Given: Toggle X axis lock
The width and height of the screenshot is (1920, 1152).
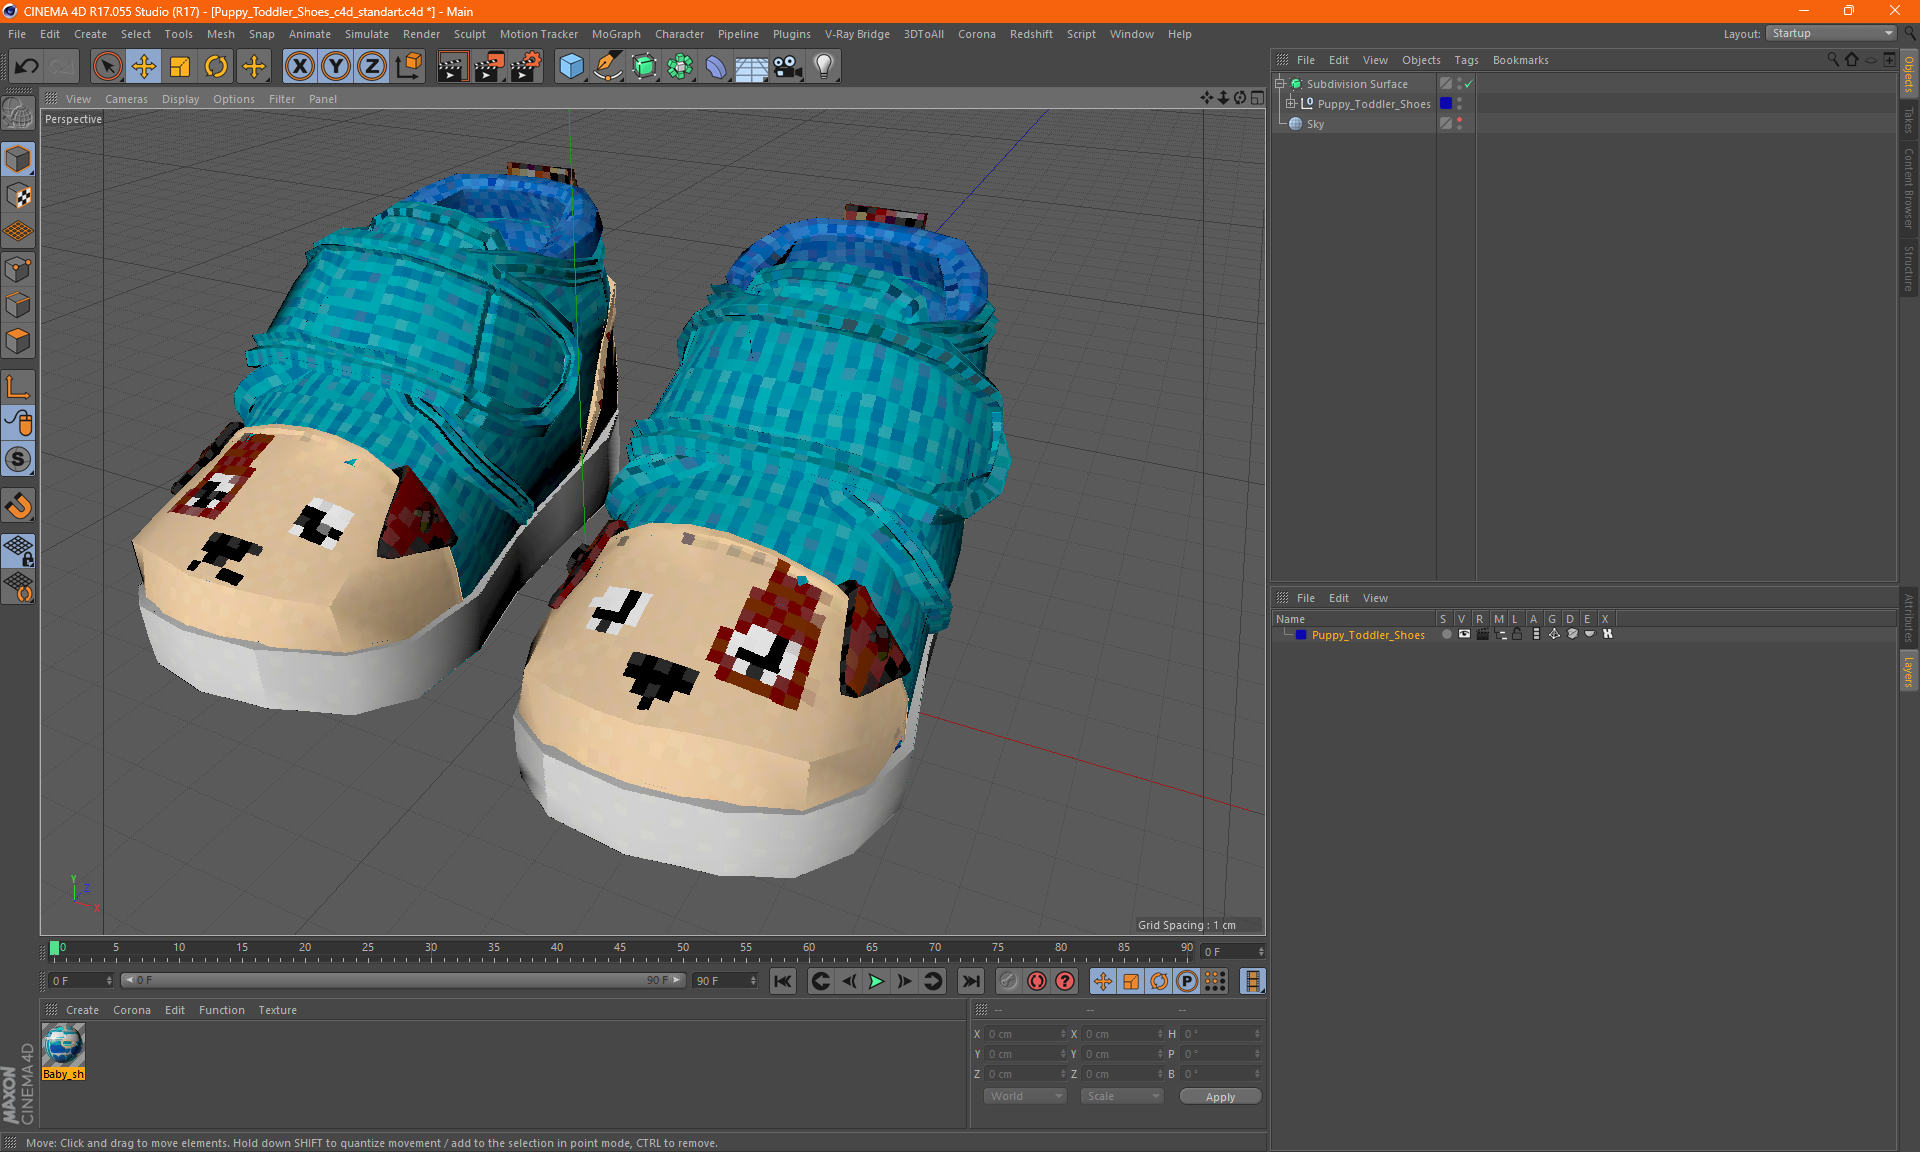Looking at the screenshot, I should pos(299,67).
